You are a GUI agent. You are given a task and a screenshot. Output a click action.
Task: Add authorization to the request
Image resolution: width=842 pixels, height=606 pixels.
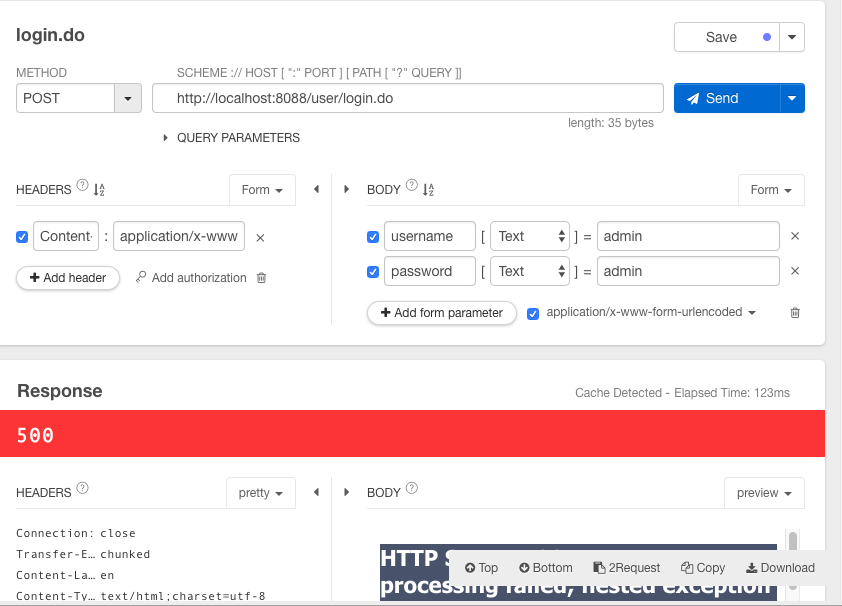coord(191,278)
